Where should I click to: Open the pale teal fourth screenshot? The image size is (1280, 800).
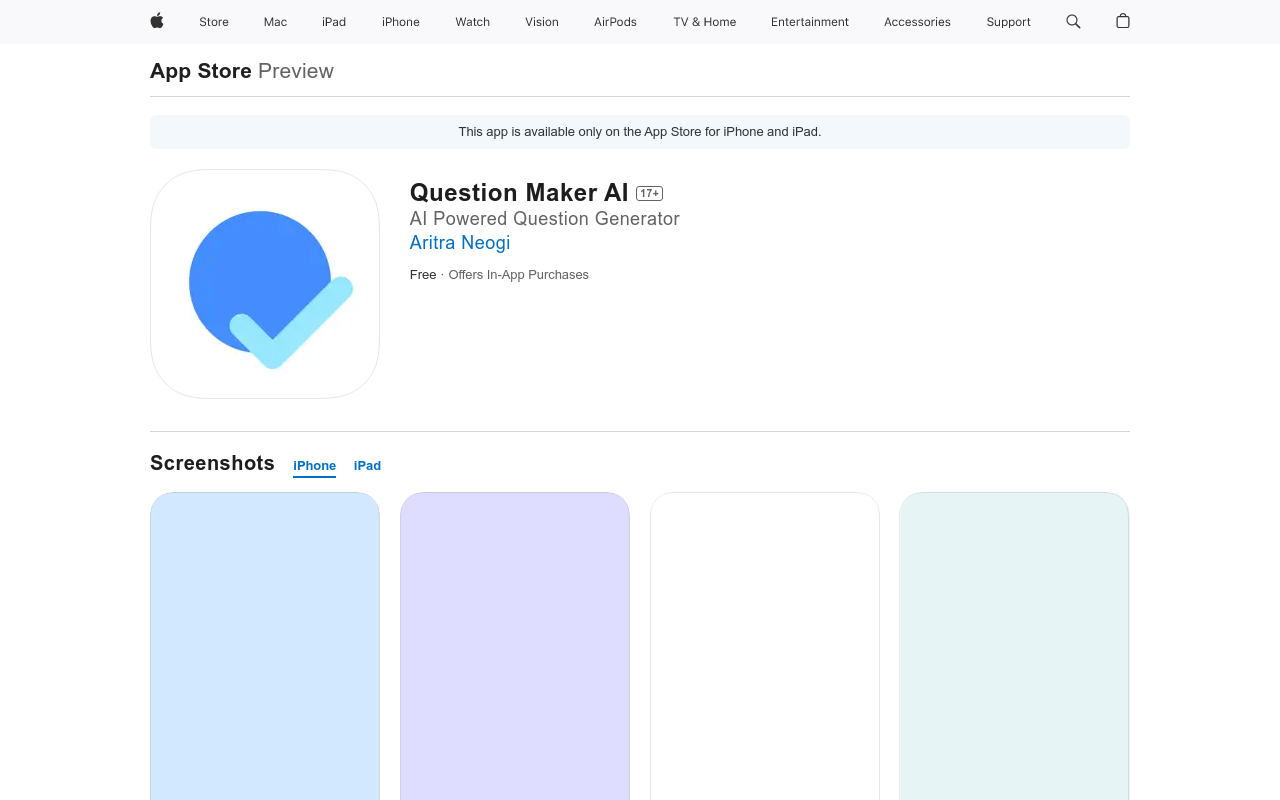(1014, 646)
